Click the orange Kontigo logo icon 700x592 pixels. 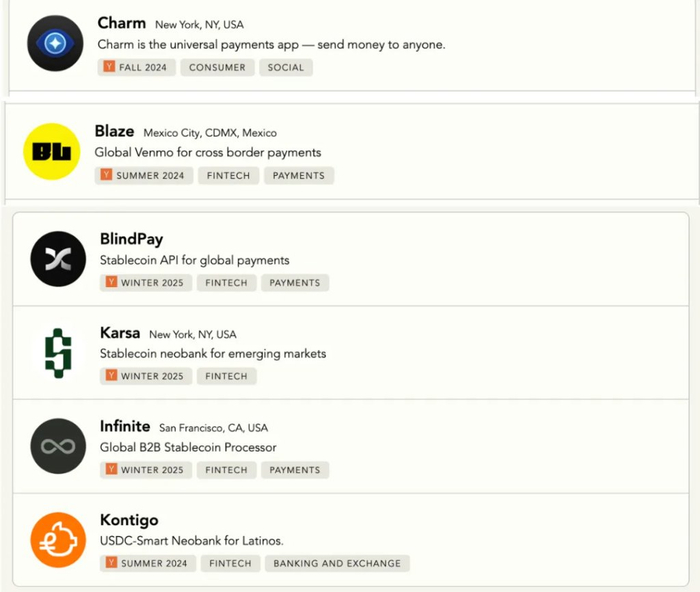click(58, 540)
